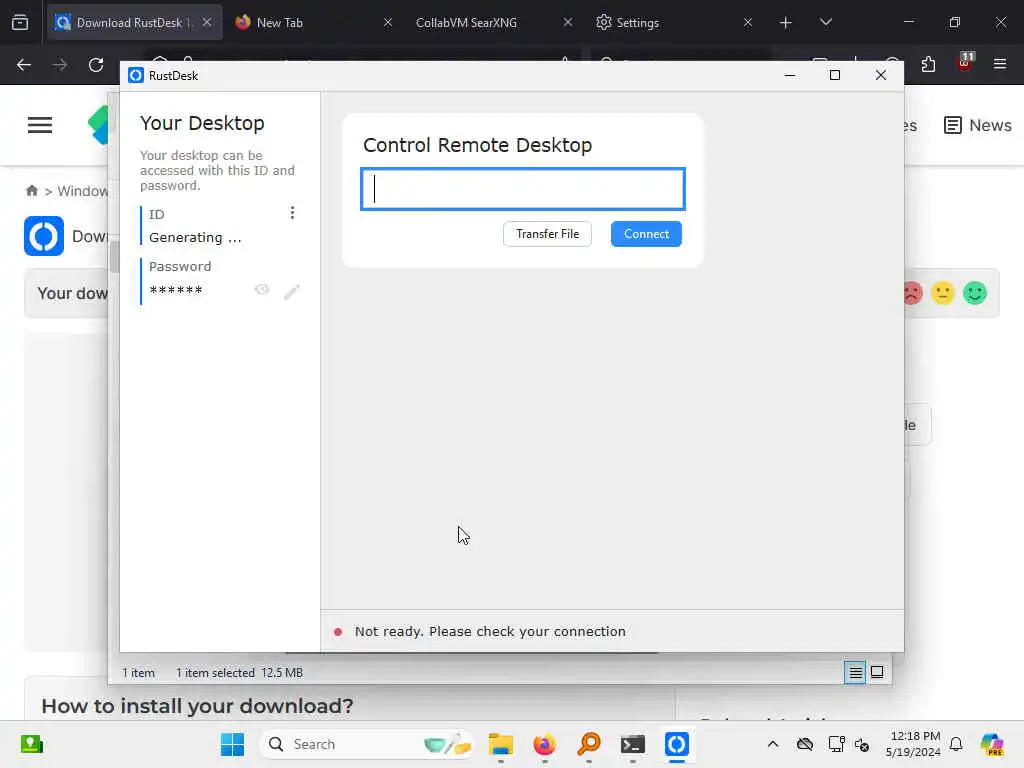This screenshot has height=768, width=1024.
Task: Open Firefox from the taskbar
Action: (545, 744)
